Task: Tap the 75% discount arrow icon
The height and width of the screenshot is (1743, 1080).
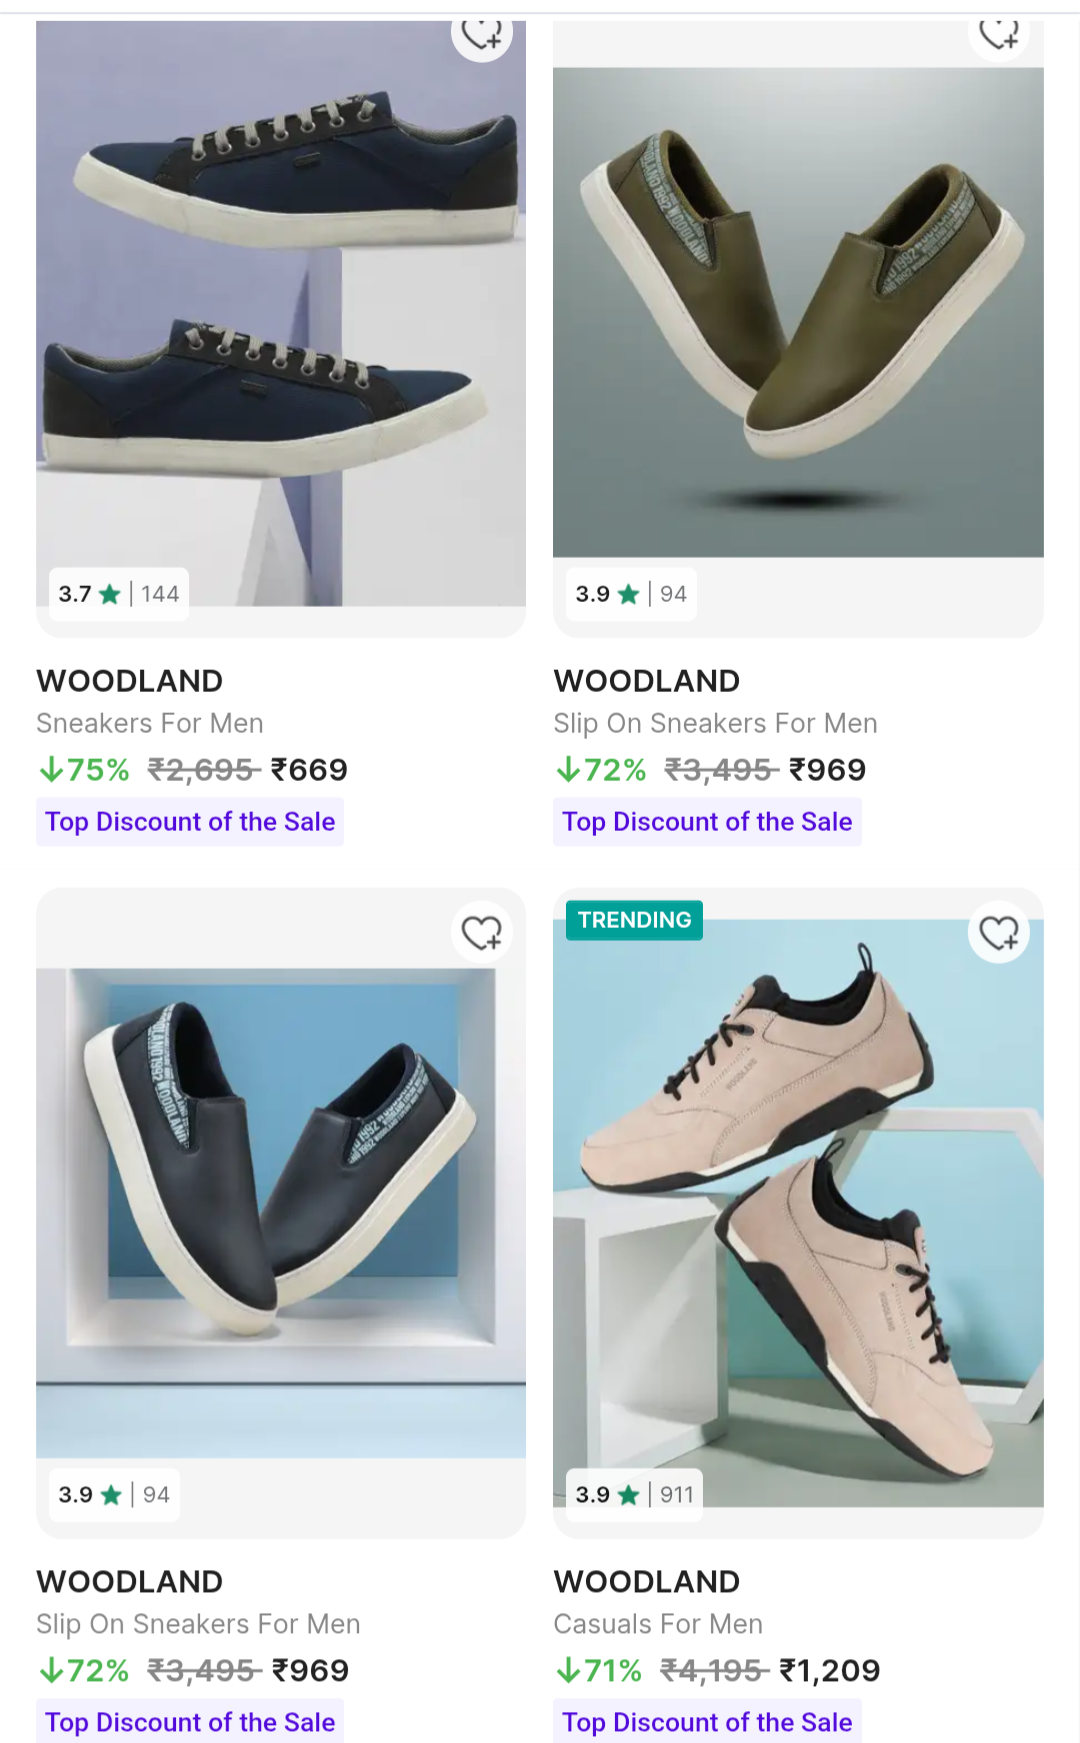Action: [50, 770]
